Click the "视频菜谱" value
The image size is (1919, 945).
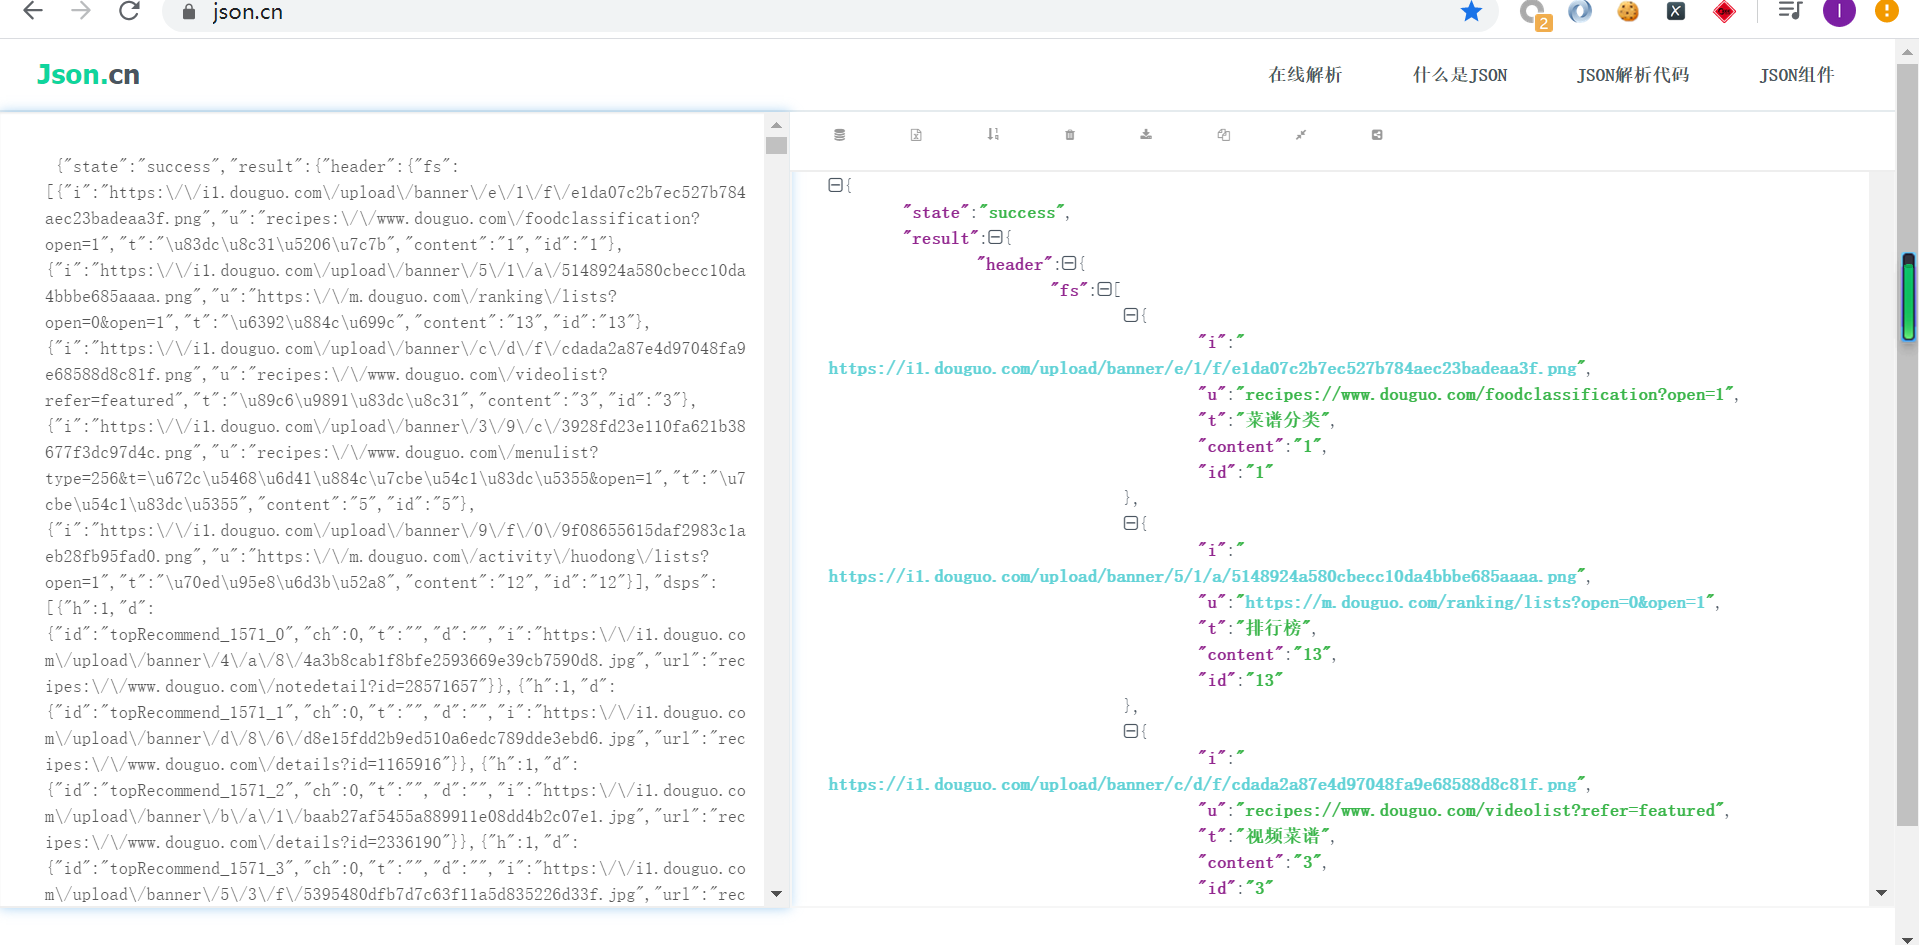(1283, 836)
